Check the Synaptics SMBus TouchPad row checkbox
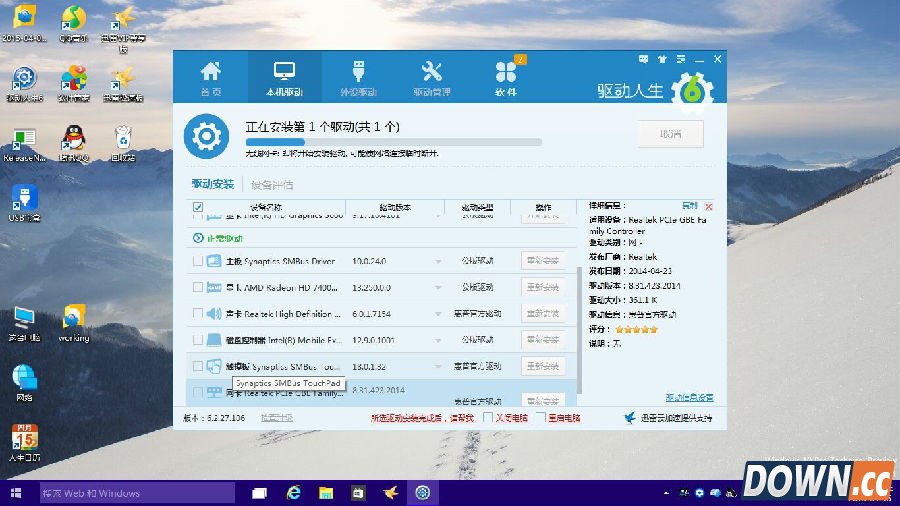Screen dimensions: 900x506 point(197,366)
